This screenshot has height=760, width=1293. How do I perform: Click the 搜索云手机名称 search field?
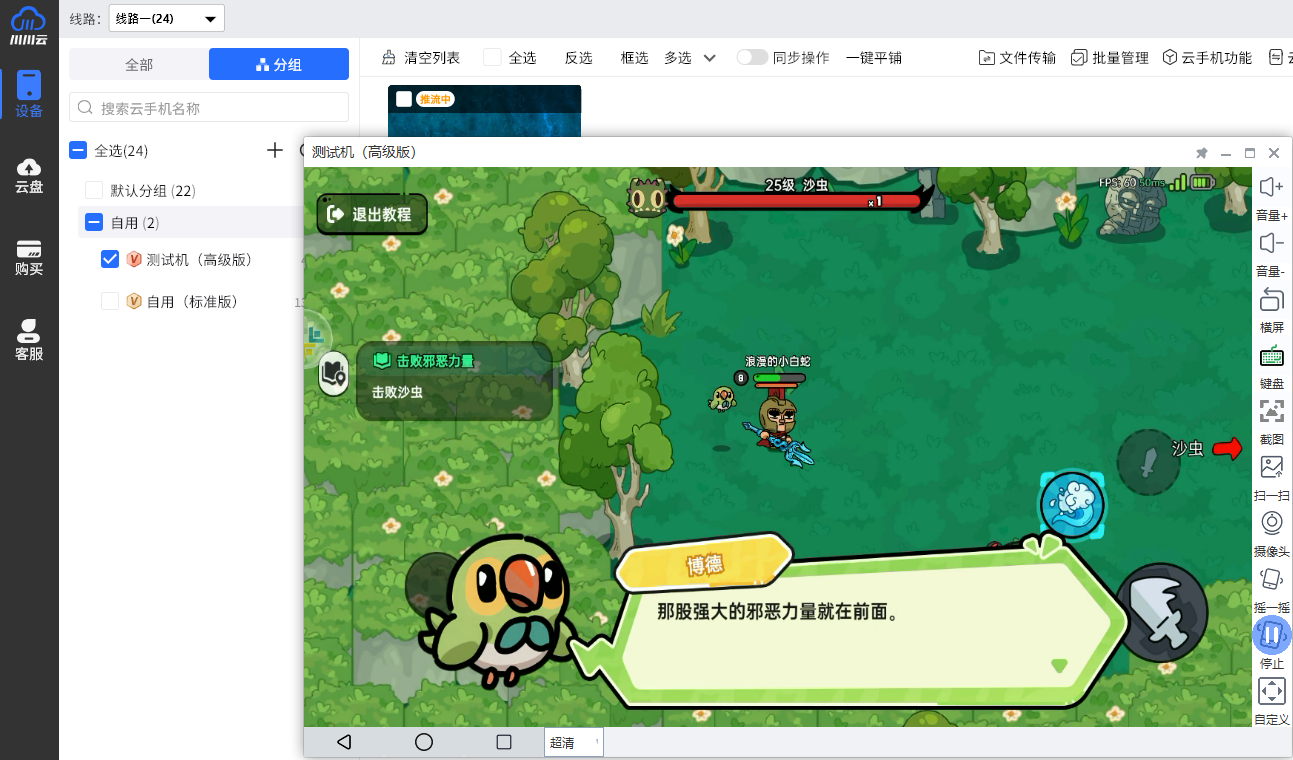pos(209,108)
